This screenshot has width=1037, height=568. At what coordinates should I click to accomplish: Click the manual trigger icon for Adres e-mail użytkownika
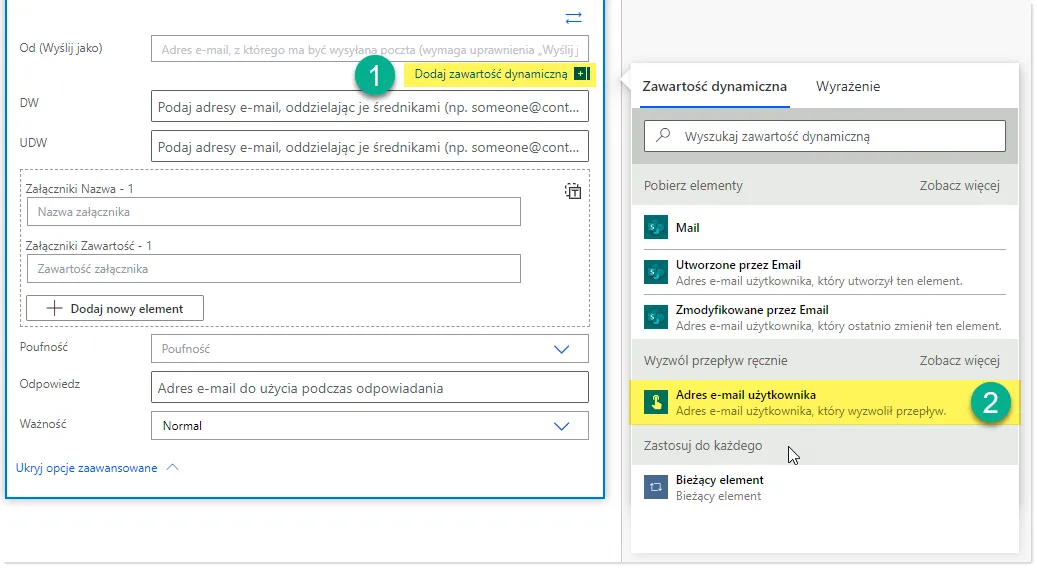click(656, 402)
